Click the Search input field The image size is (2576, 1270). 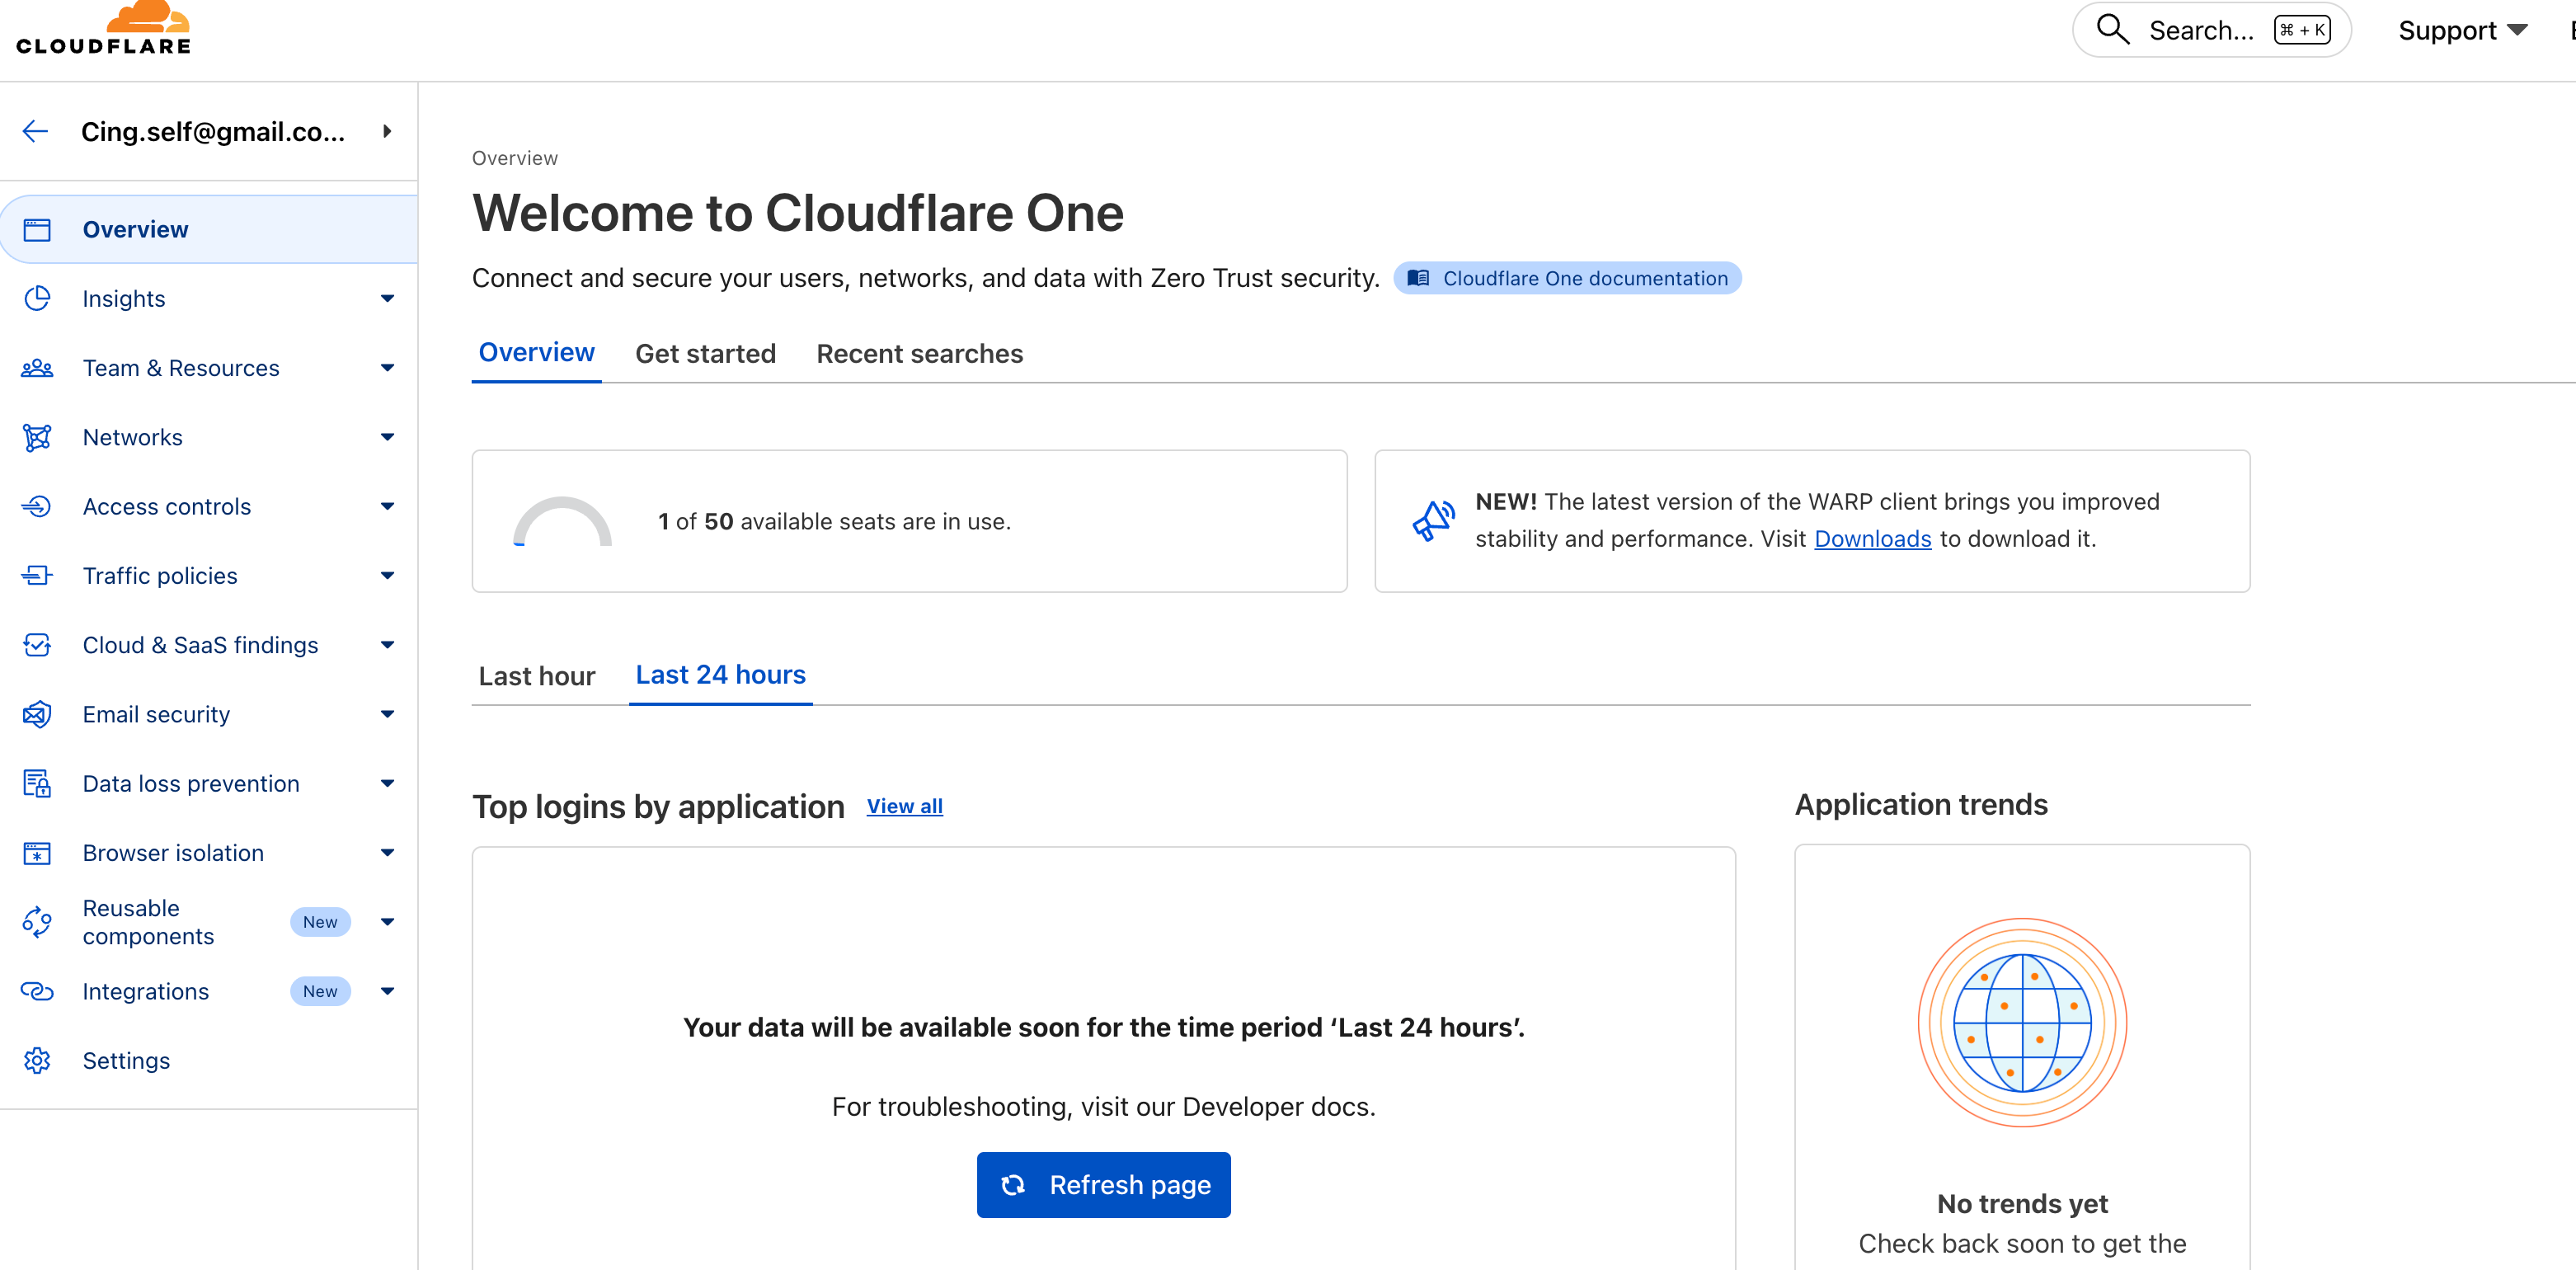point(2200,30)
